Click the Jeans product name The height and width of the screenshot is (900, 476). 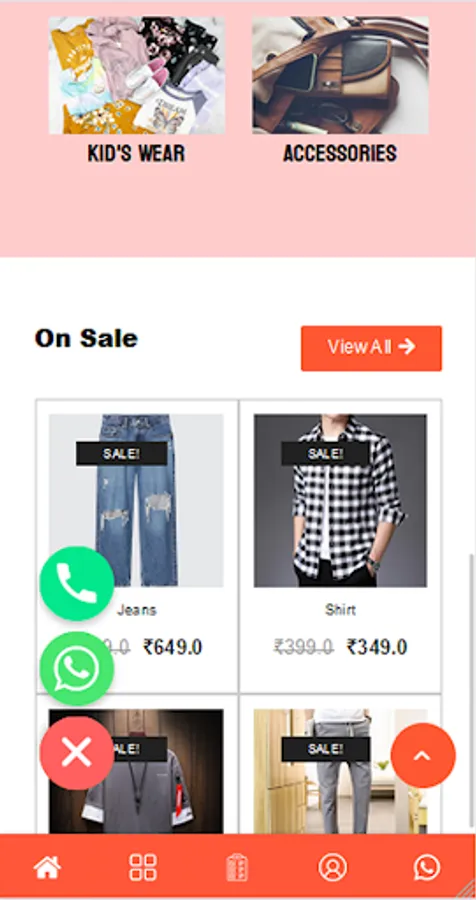tap(137, 610)
